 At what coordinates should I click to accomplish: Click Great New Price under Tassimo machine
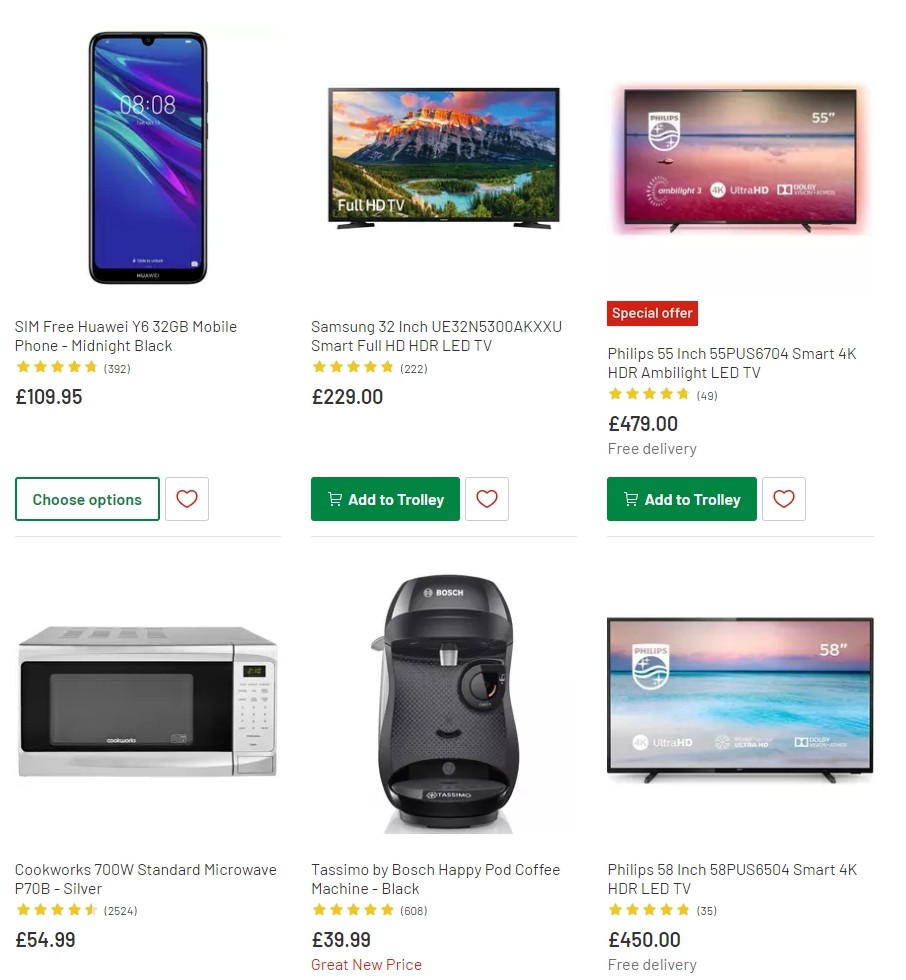point(366,964)
